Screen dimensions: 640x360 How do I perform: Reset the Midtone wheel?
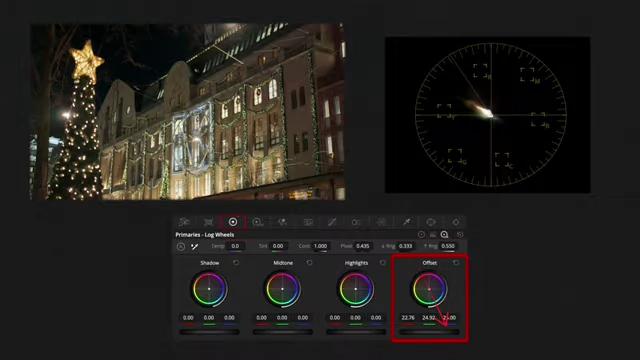(309, 263)
